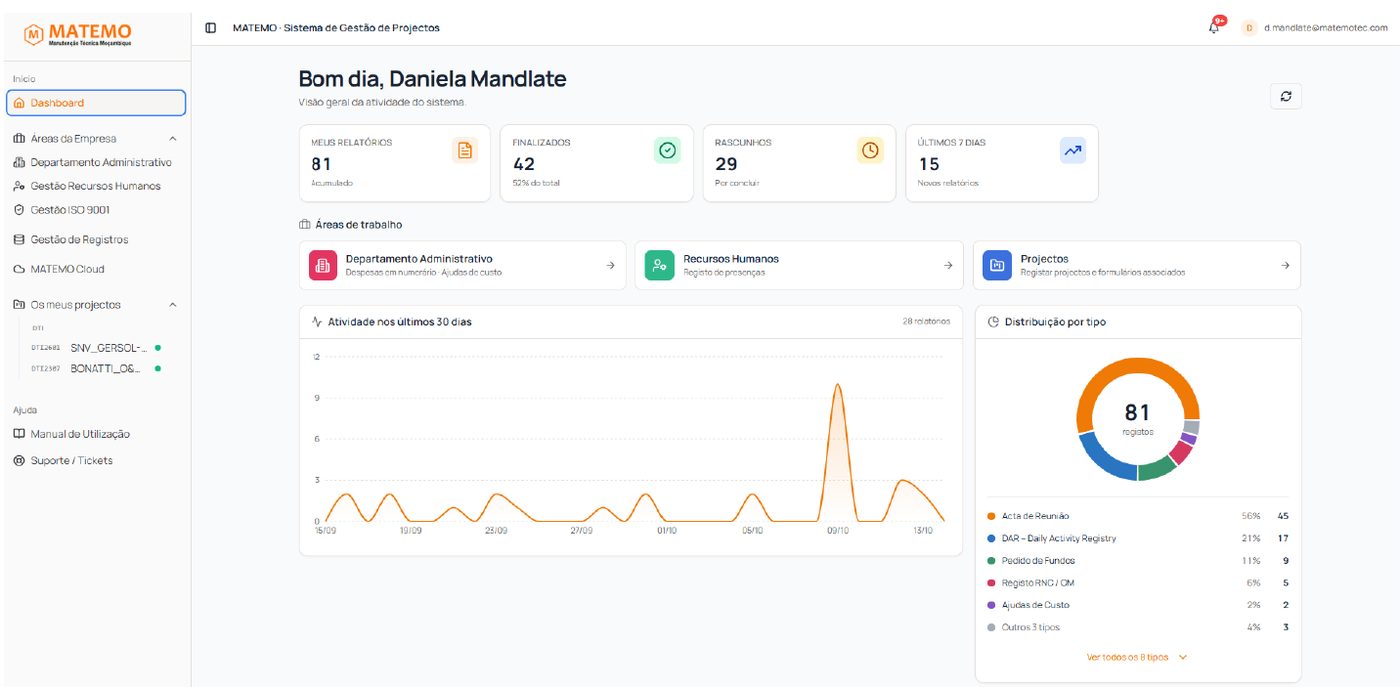Click the trend icon in Últimos 7 Dias card

click(1072, 150)
